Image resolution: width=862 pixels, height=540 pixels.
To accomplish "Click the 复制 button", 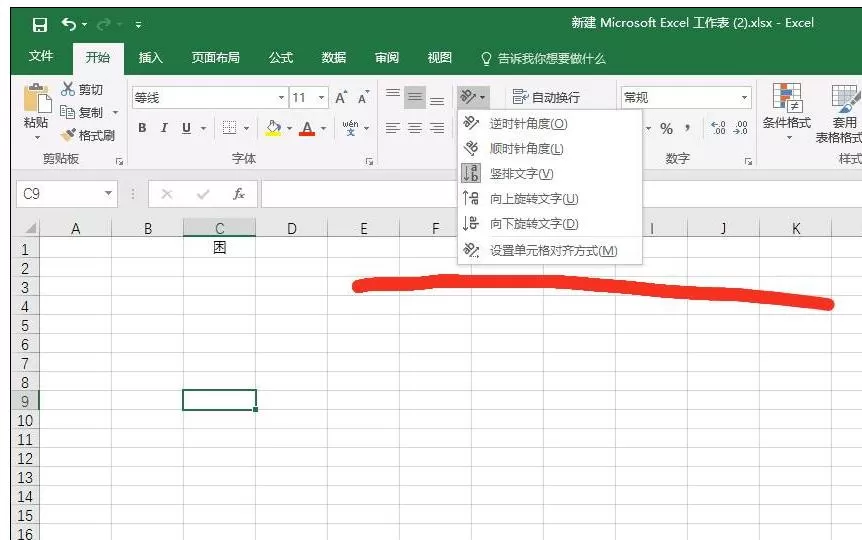I will [x=81, y=112].
